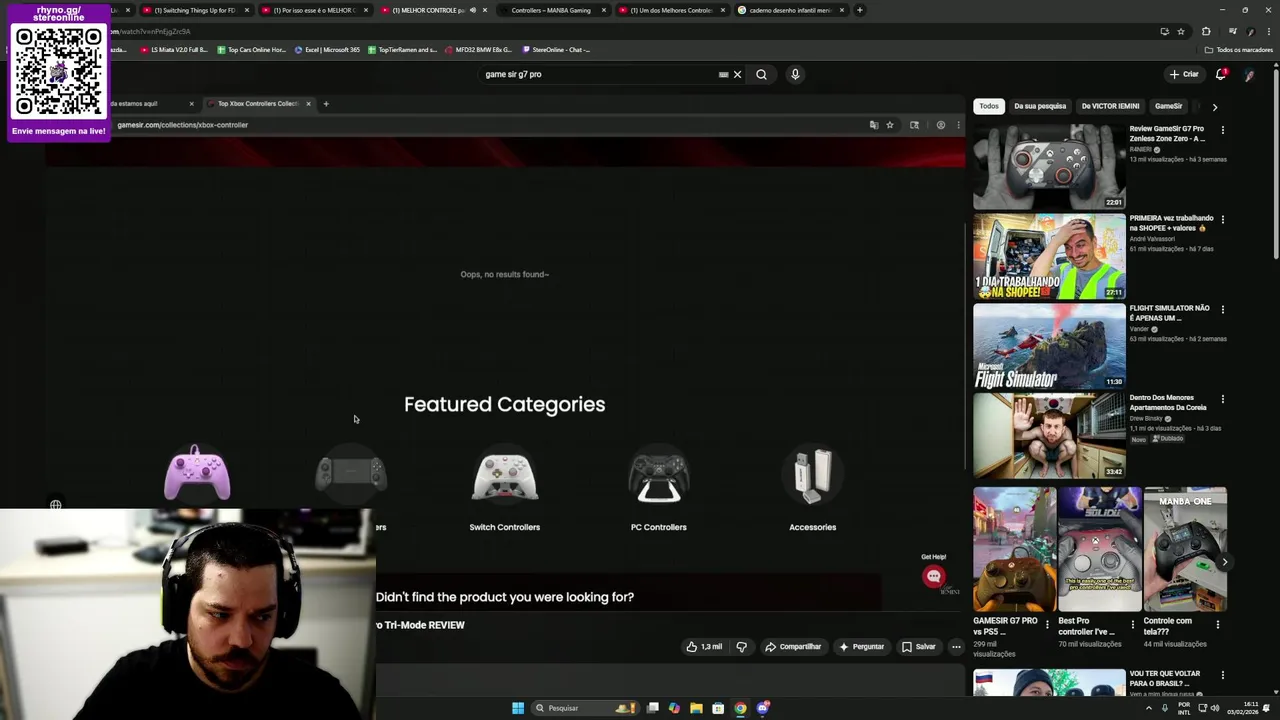1280x720 pixels.
Task: Open options menu for Controle com tela short
Action: point(1217,624)
